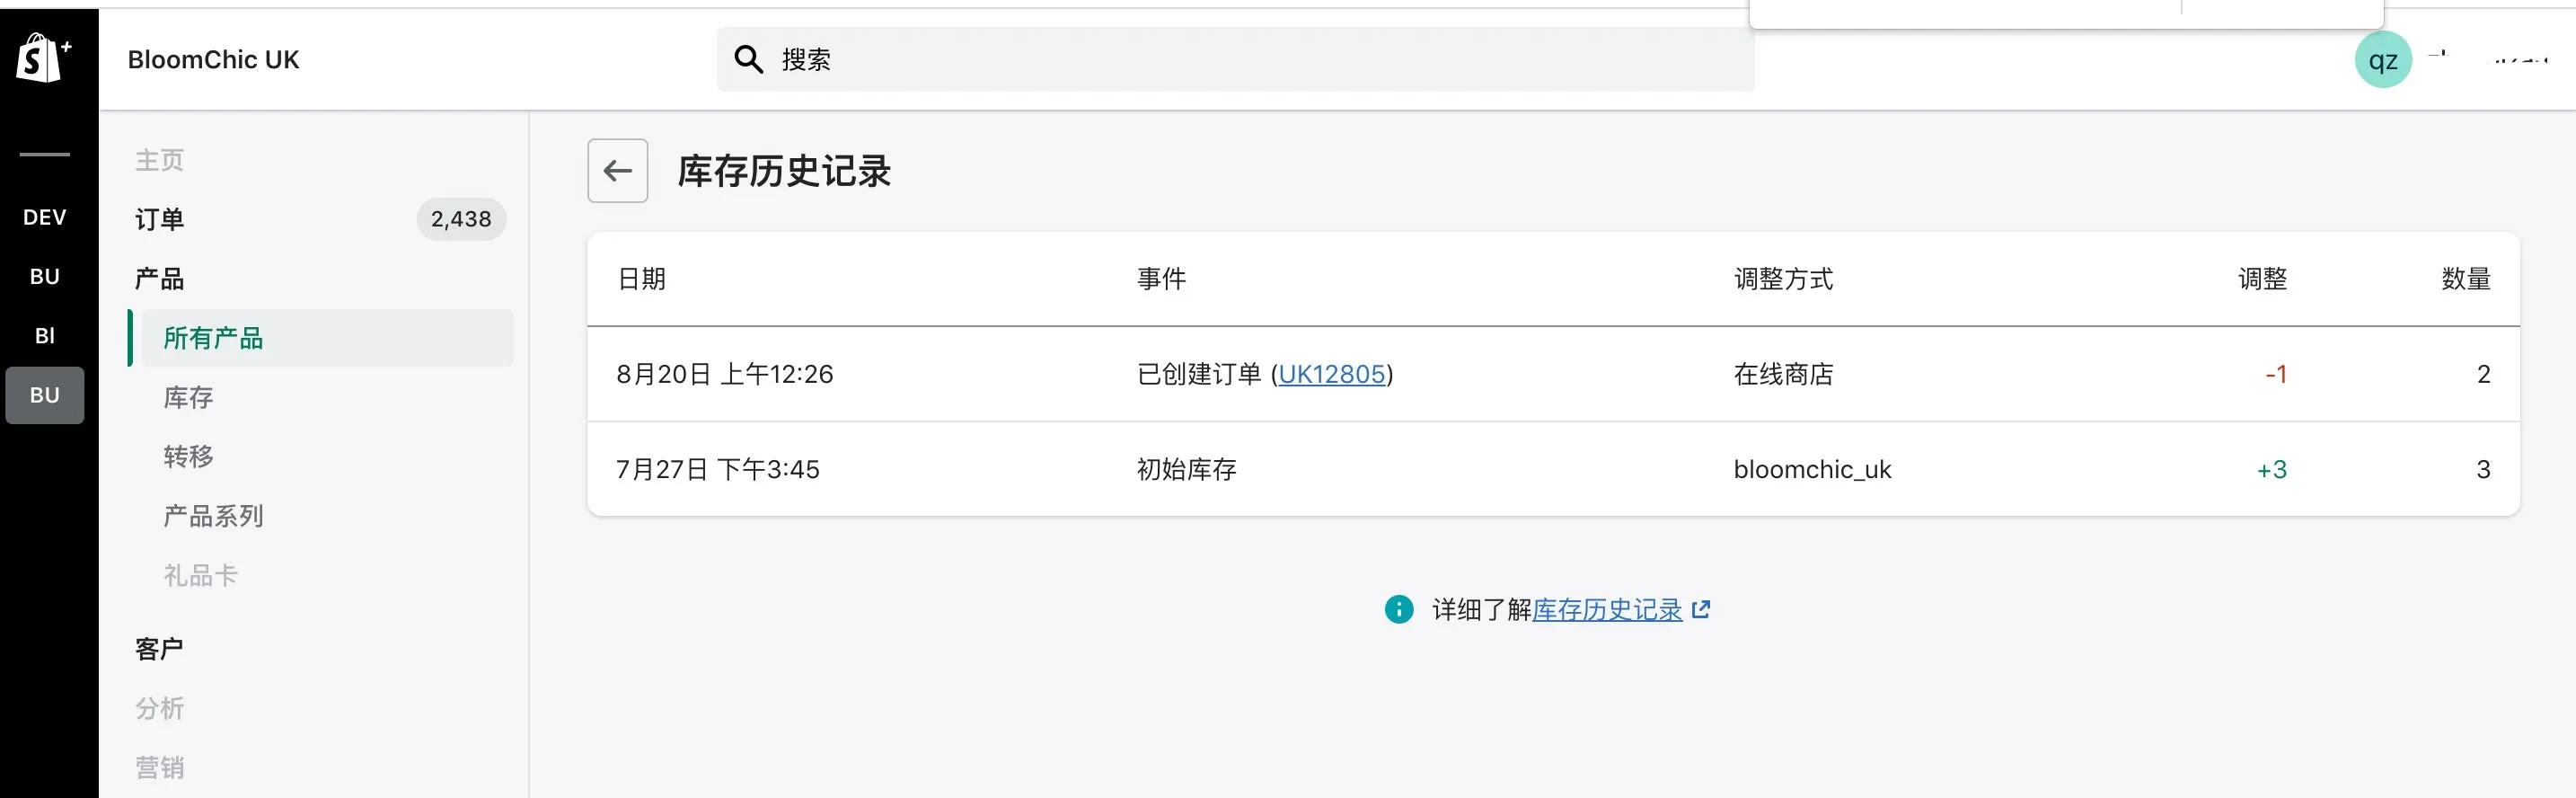Screen dimensions: 2576x798
Task: Click external link icon after 库存历史记录 link
Action: (1701, 609)
